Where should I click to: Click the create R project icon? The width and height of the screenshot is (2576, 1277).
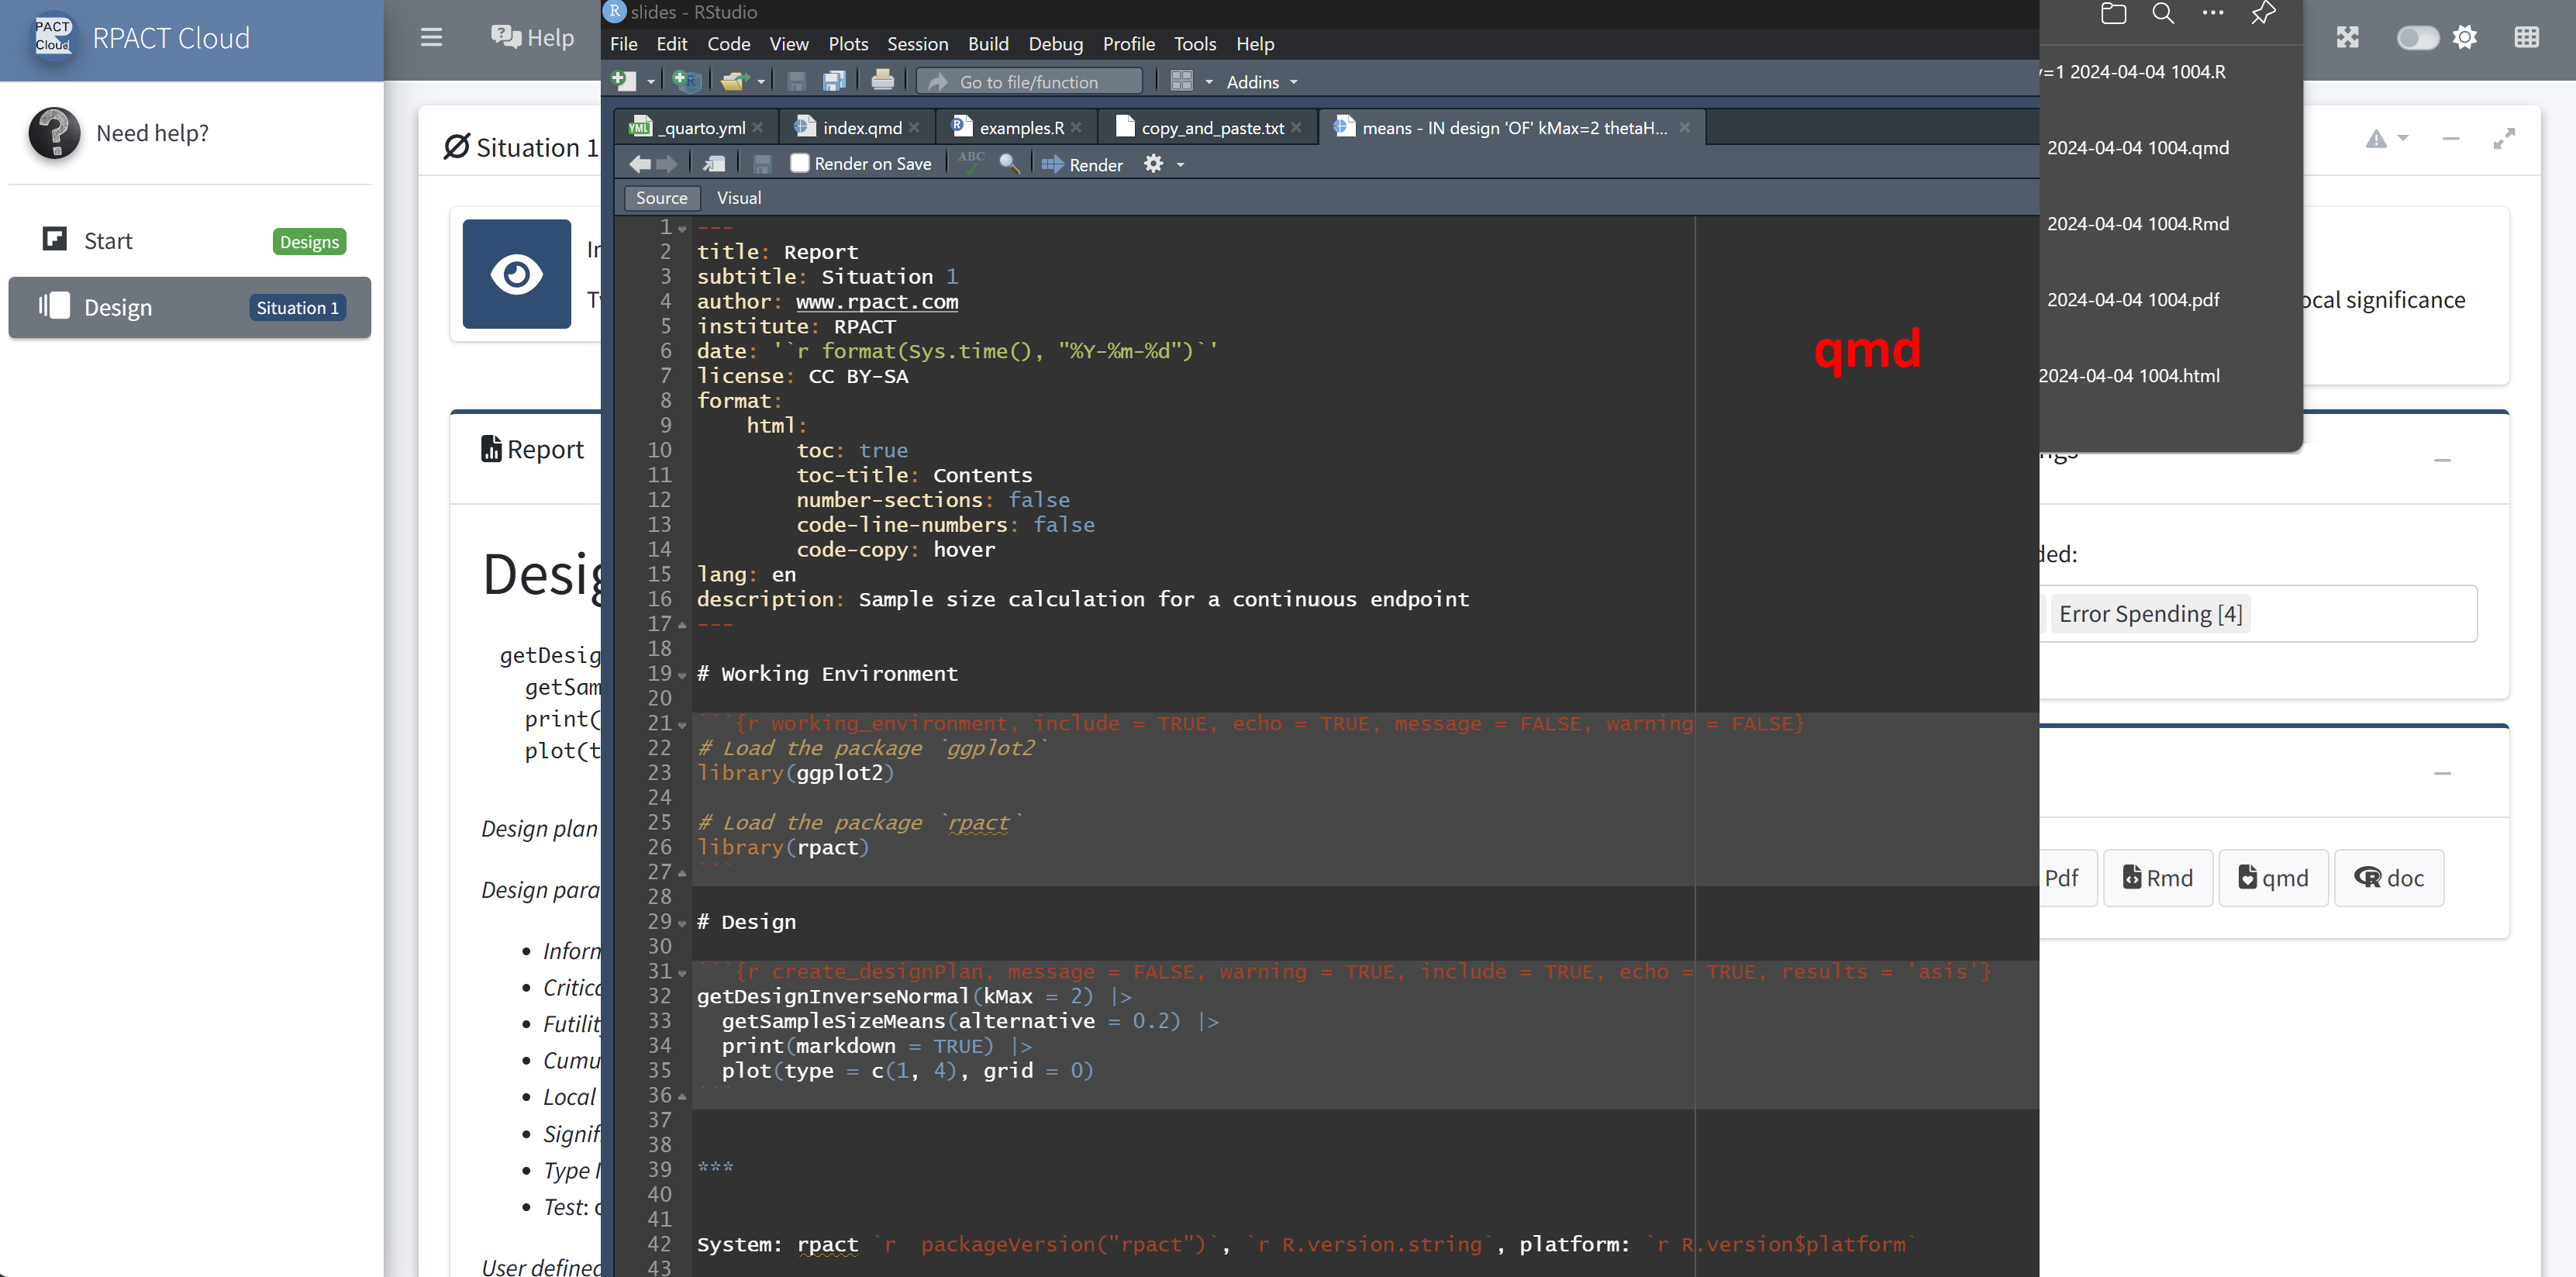click(x=687, y=81)
